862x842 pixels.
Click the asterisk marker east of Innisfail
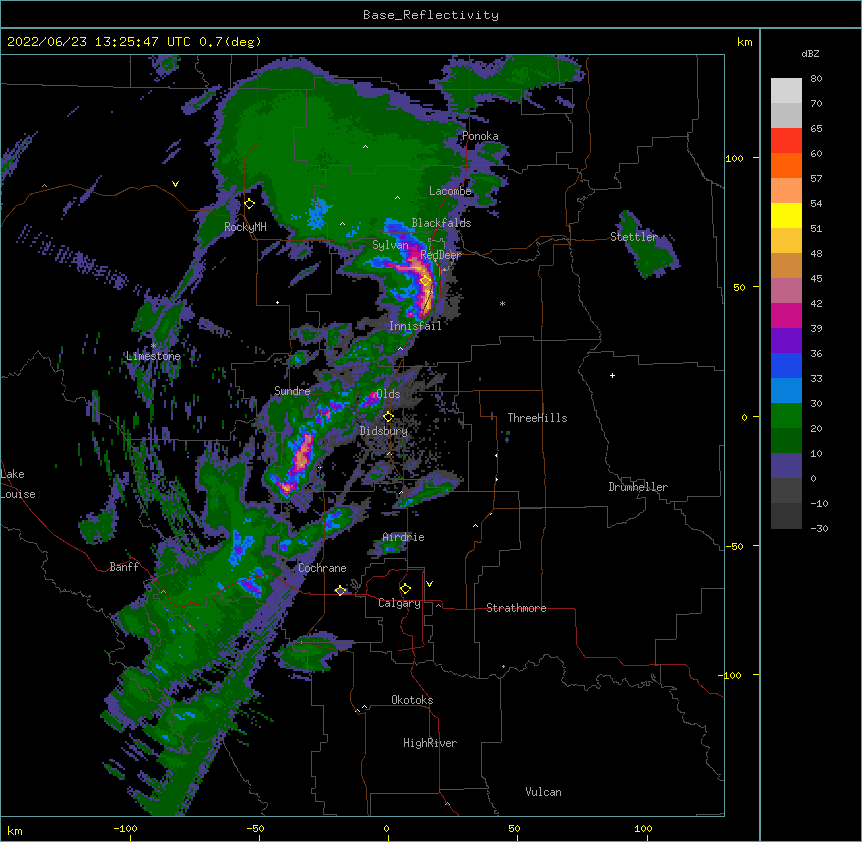[x=502, y=303]
